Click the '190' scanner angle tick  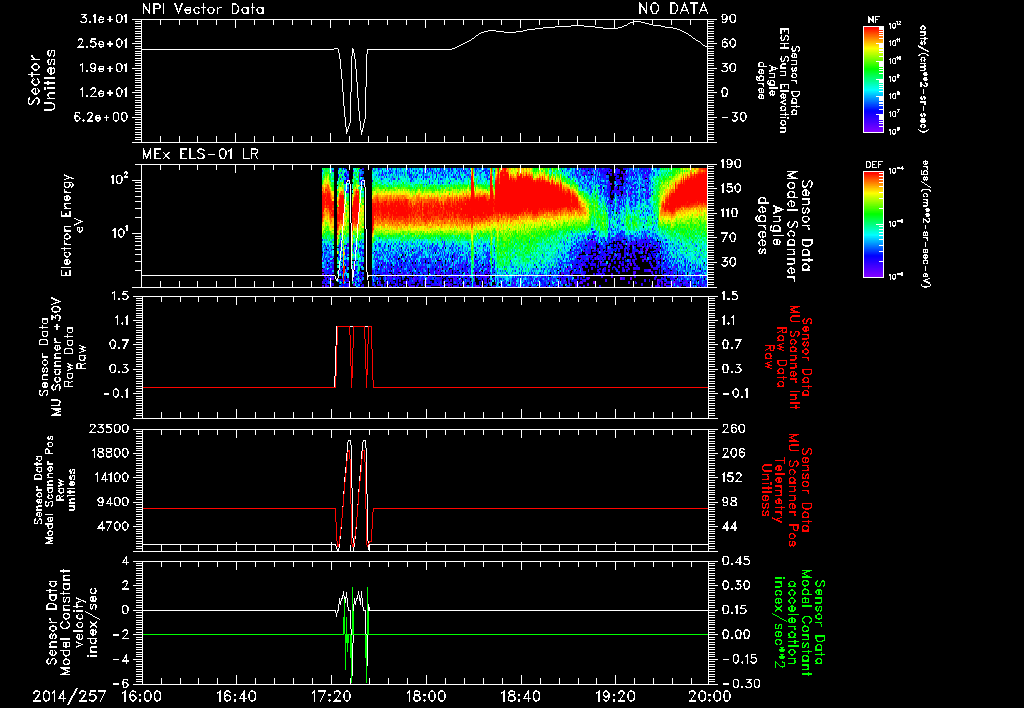[731, 164]
